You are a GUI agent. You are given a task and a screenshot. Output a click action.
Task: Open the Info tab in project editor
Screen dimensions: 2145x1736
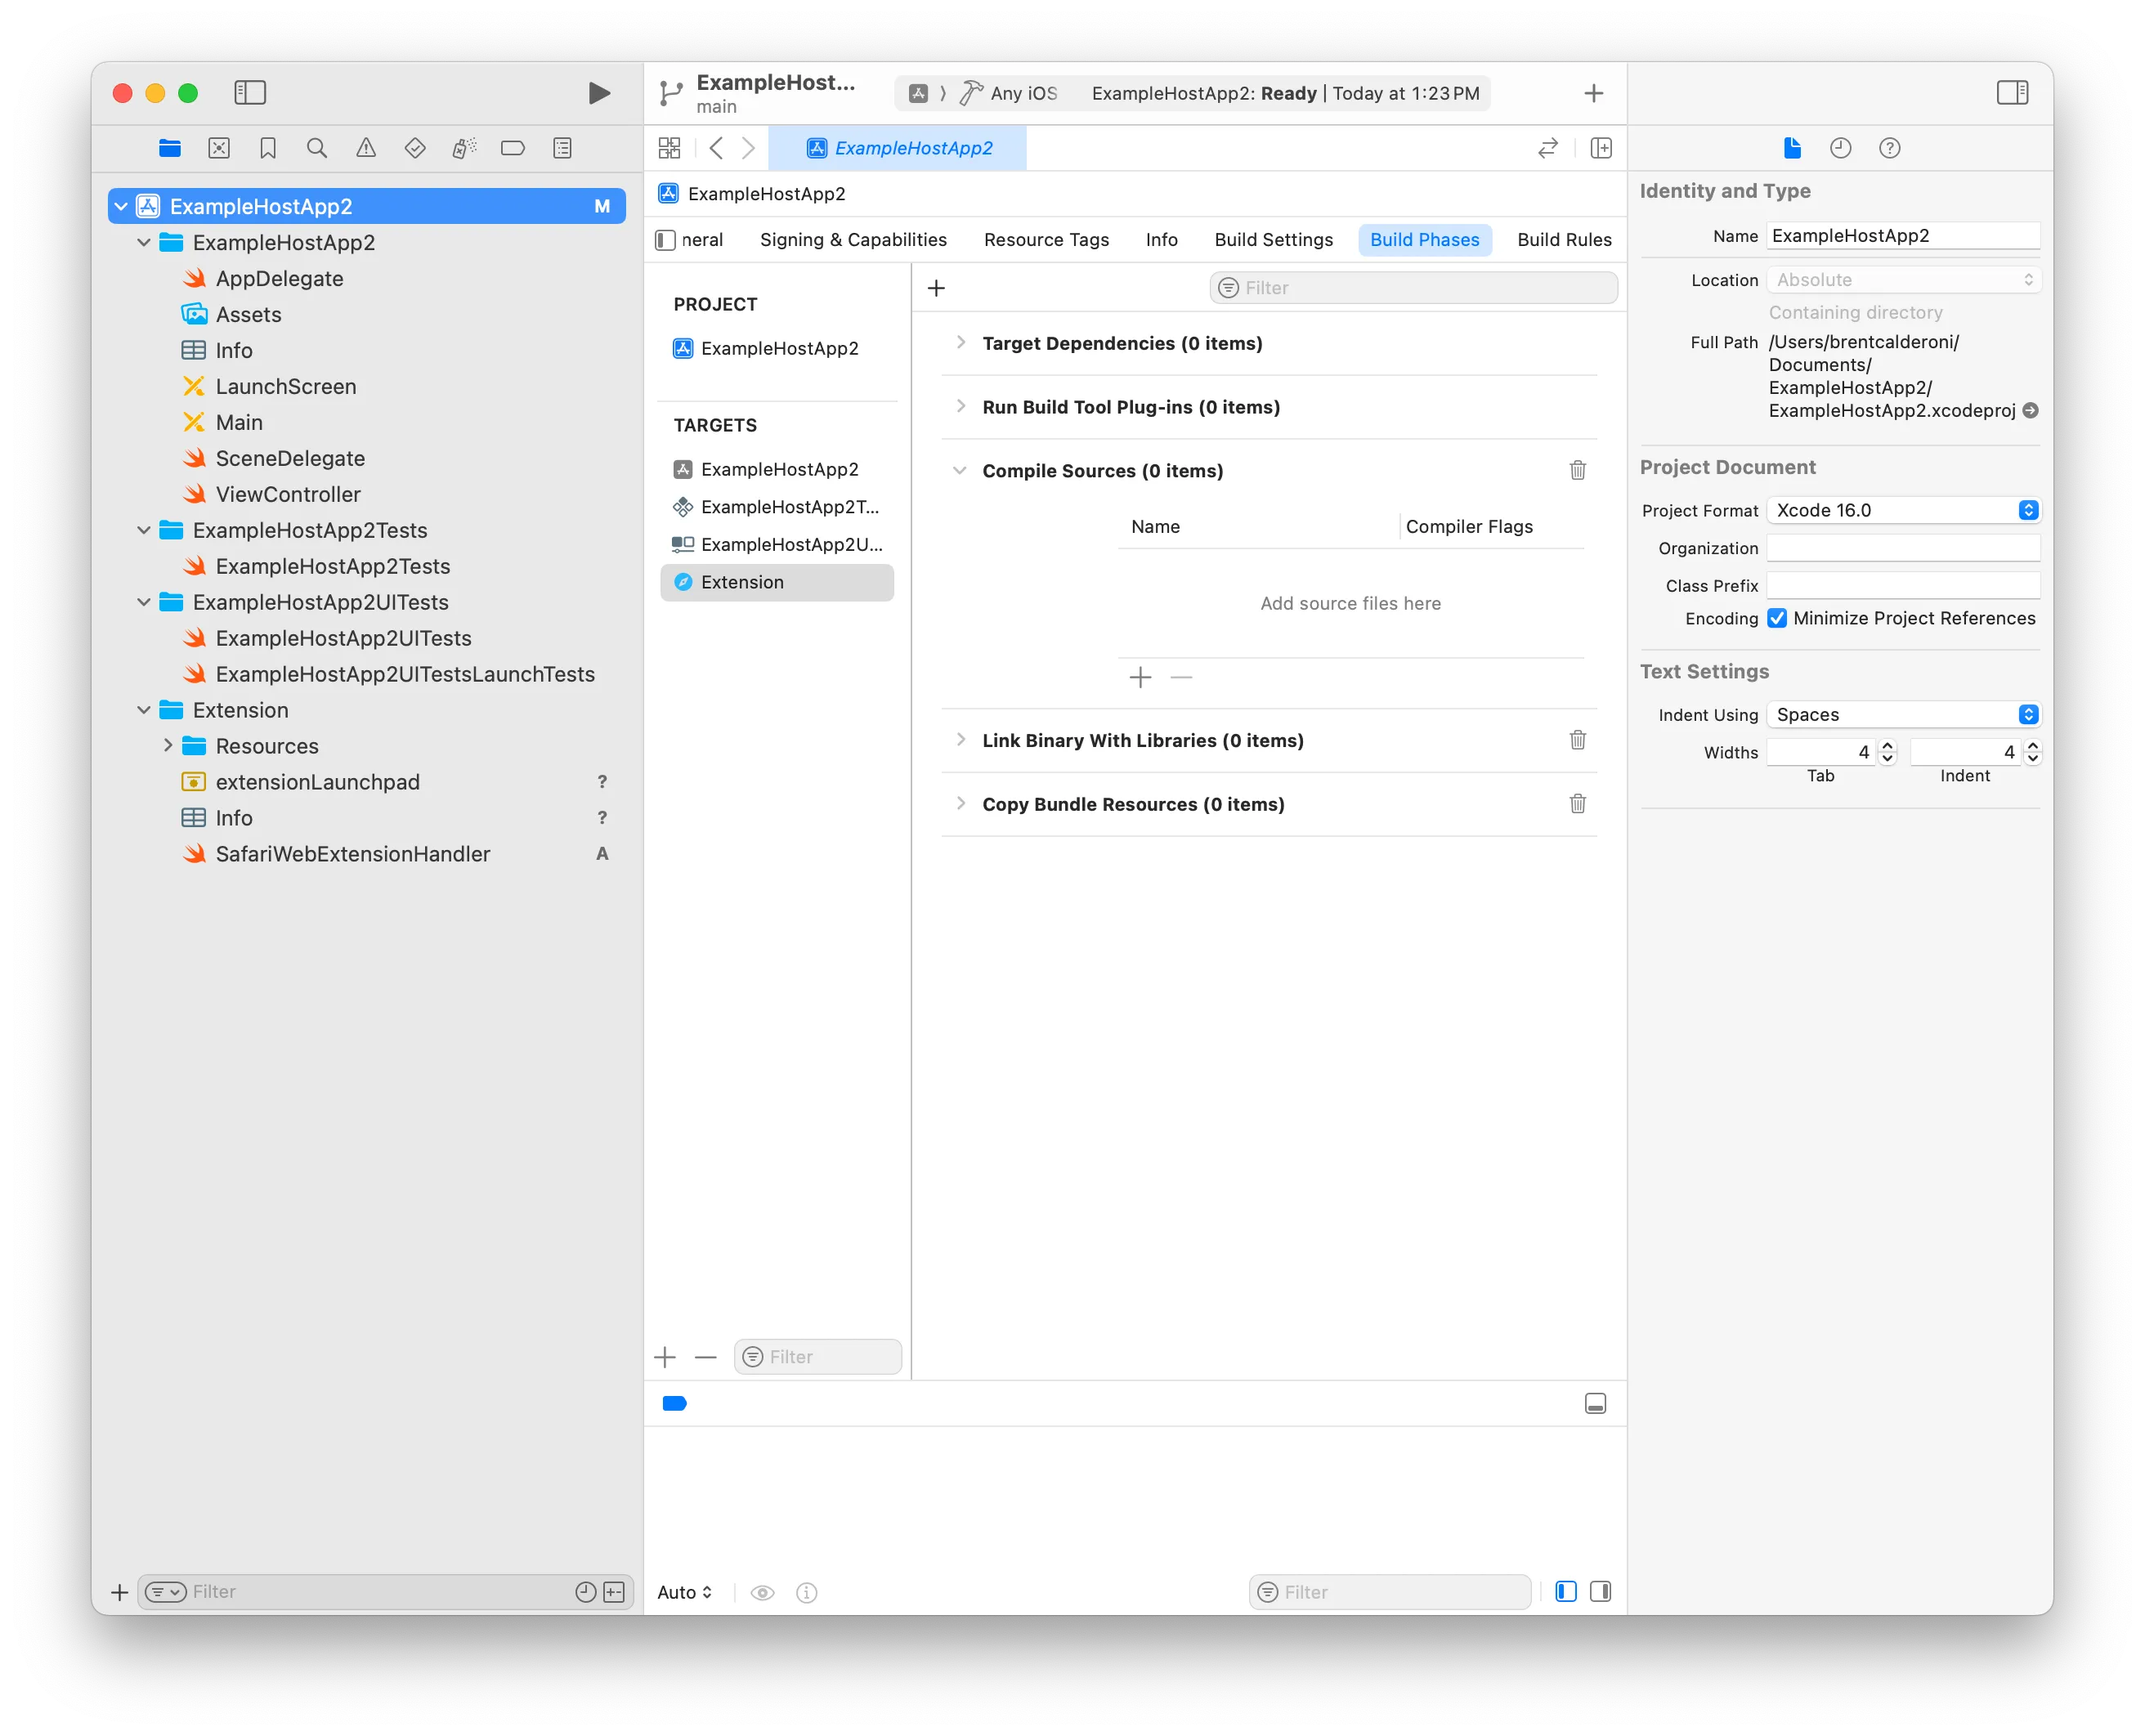(1161, 240)
